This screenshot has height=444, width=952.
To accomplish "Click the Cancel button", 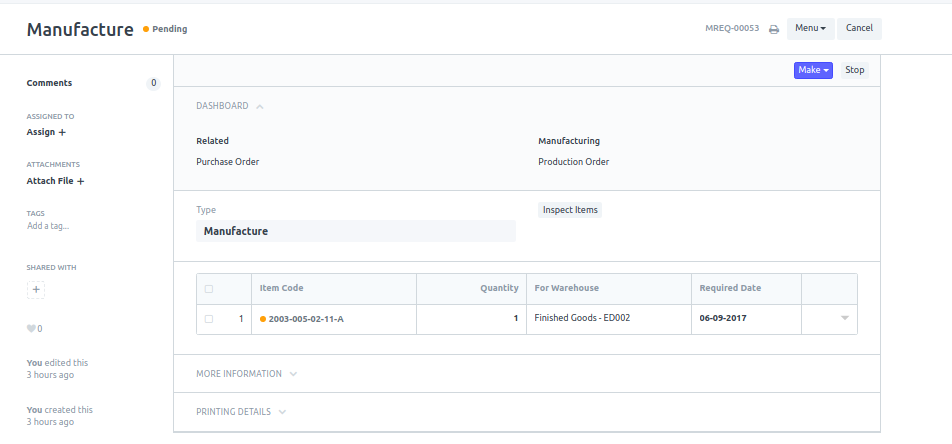I will click(859, 29).
